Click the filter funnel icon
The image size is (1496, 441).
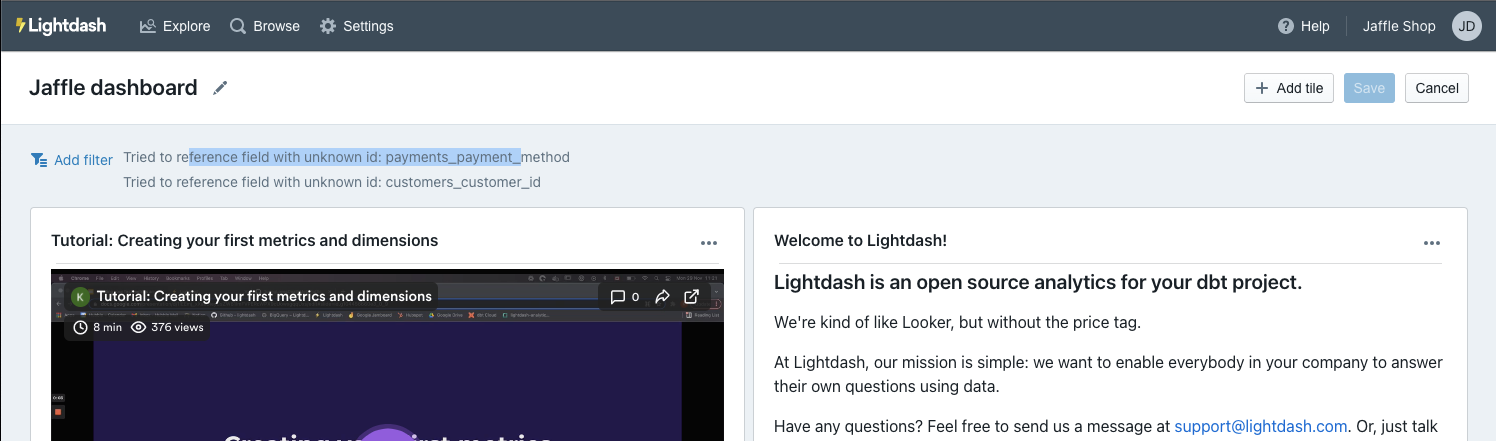click(x=39, y=160)
